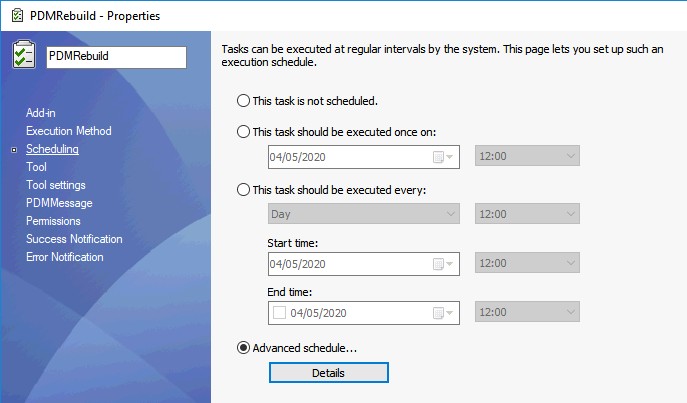Click the PDMRebuild task name field
The width and height of the screenshot is (687, 403).
(x=115, y=57)
